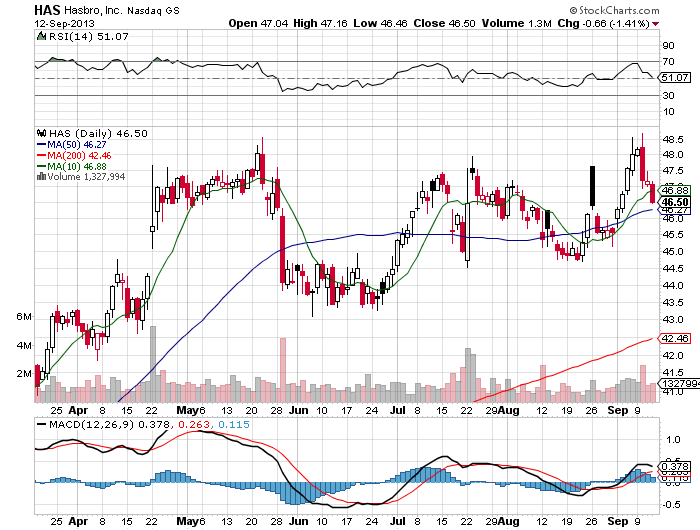Click the -0.5 label on MACD axis
700x530 pixels.
pyautogui.click(x=670, y=505)
